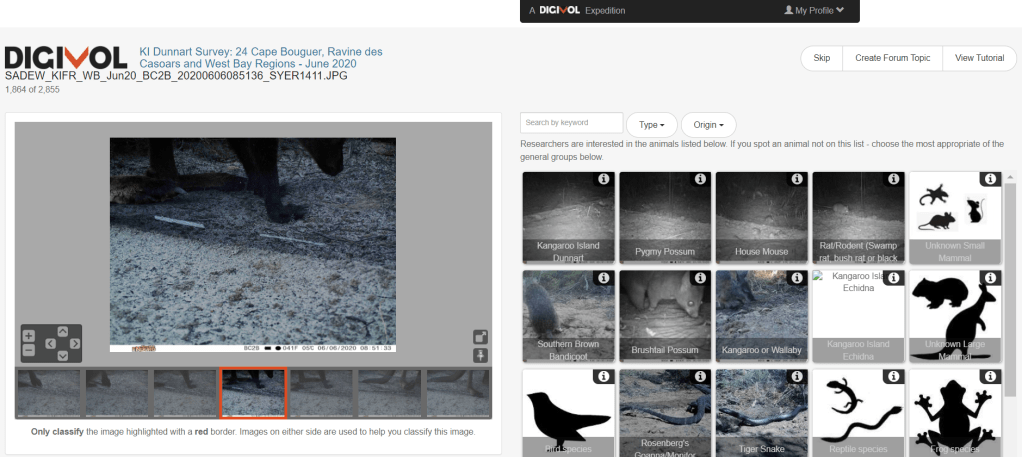This screenshot has height=457, width=1022.
Task: Show info for Brushtail Possum tile
Action: [700, 277]
